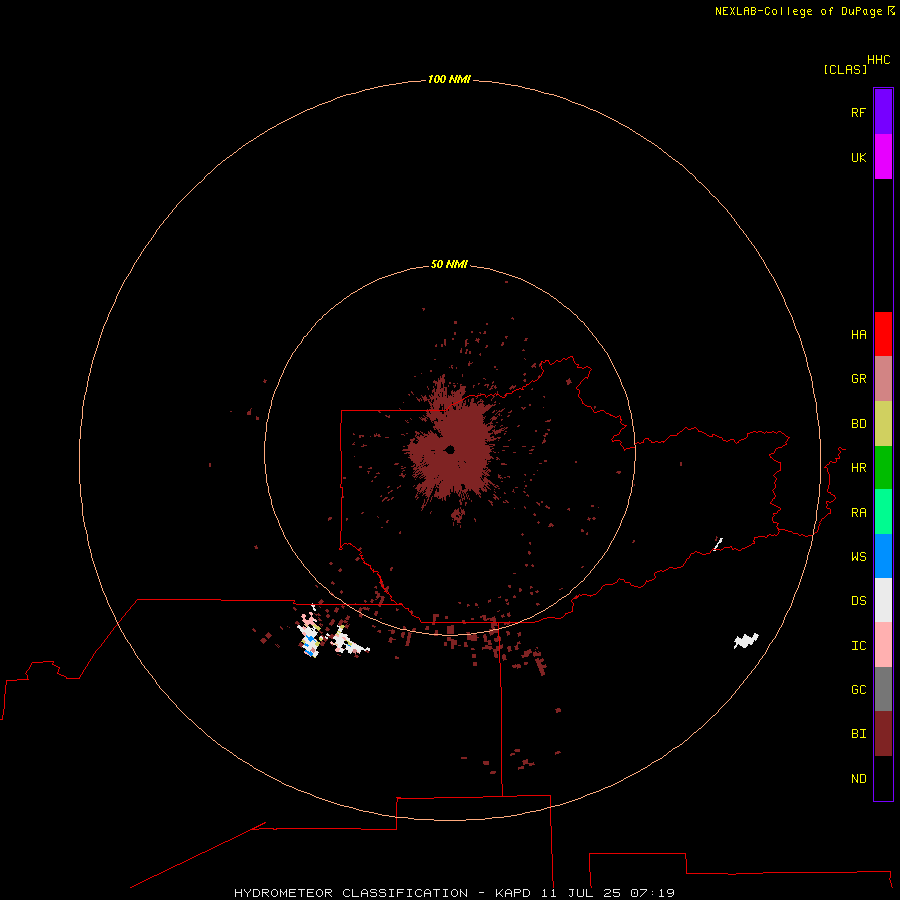The width and height of the screenshot is (900, 900).
Task: Click the ND black legend swatch
Action: coord(883,778)
